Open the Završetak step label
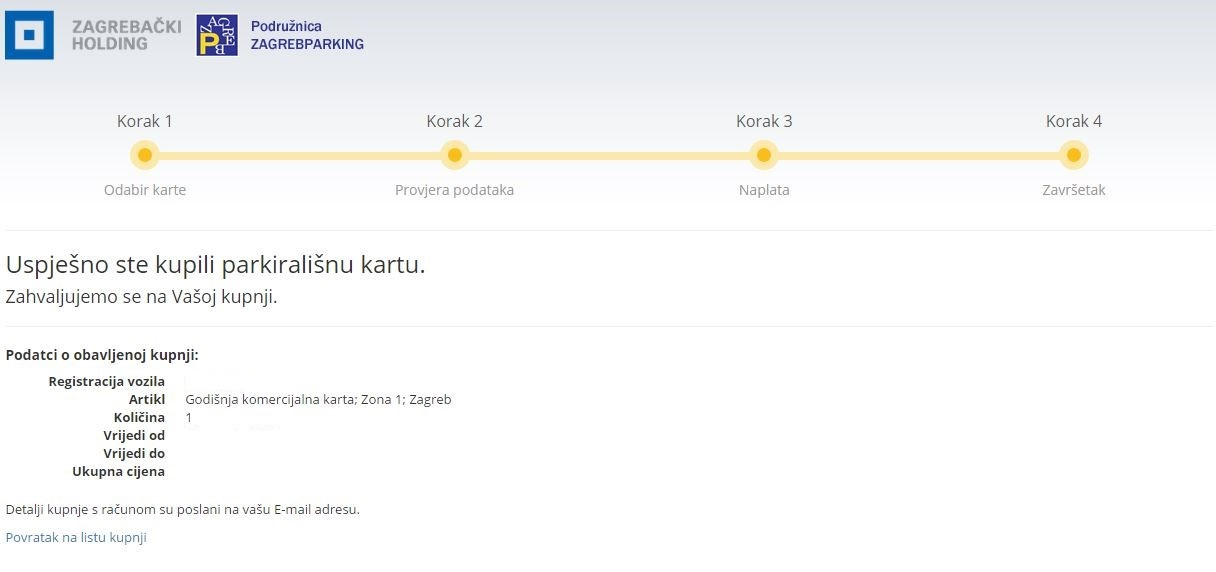 [x=1073, y=190]
